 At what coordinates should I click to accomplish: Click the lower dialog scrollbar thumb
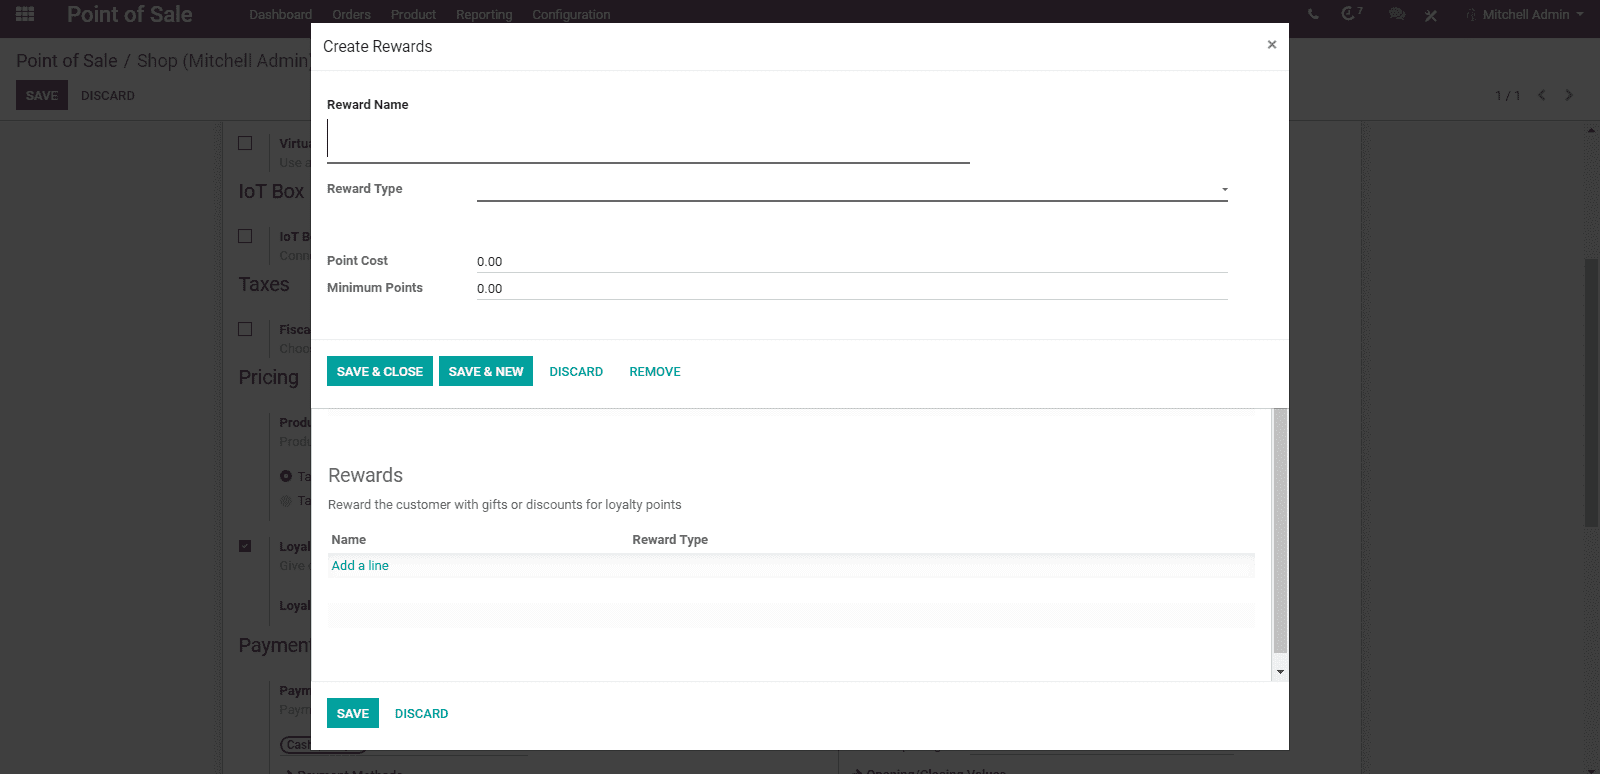click(1280, 530)
